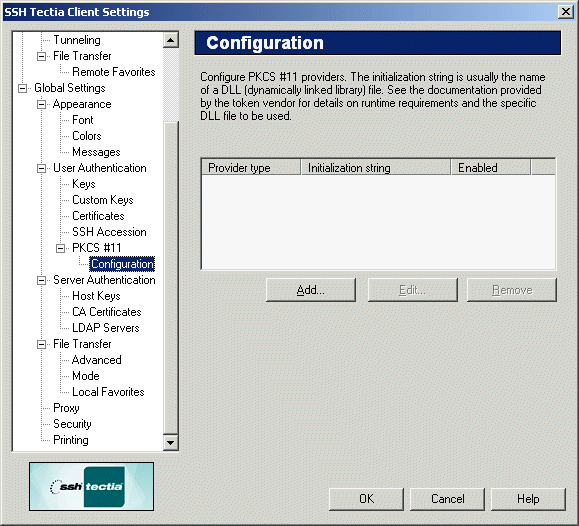Open the Printing settings page
Viewport: 579px width, 526px height.
click(71, 440)
